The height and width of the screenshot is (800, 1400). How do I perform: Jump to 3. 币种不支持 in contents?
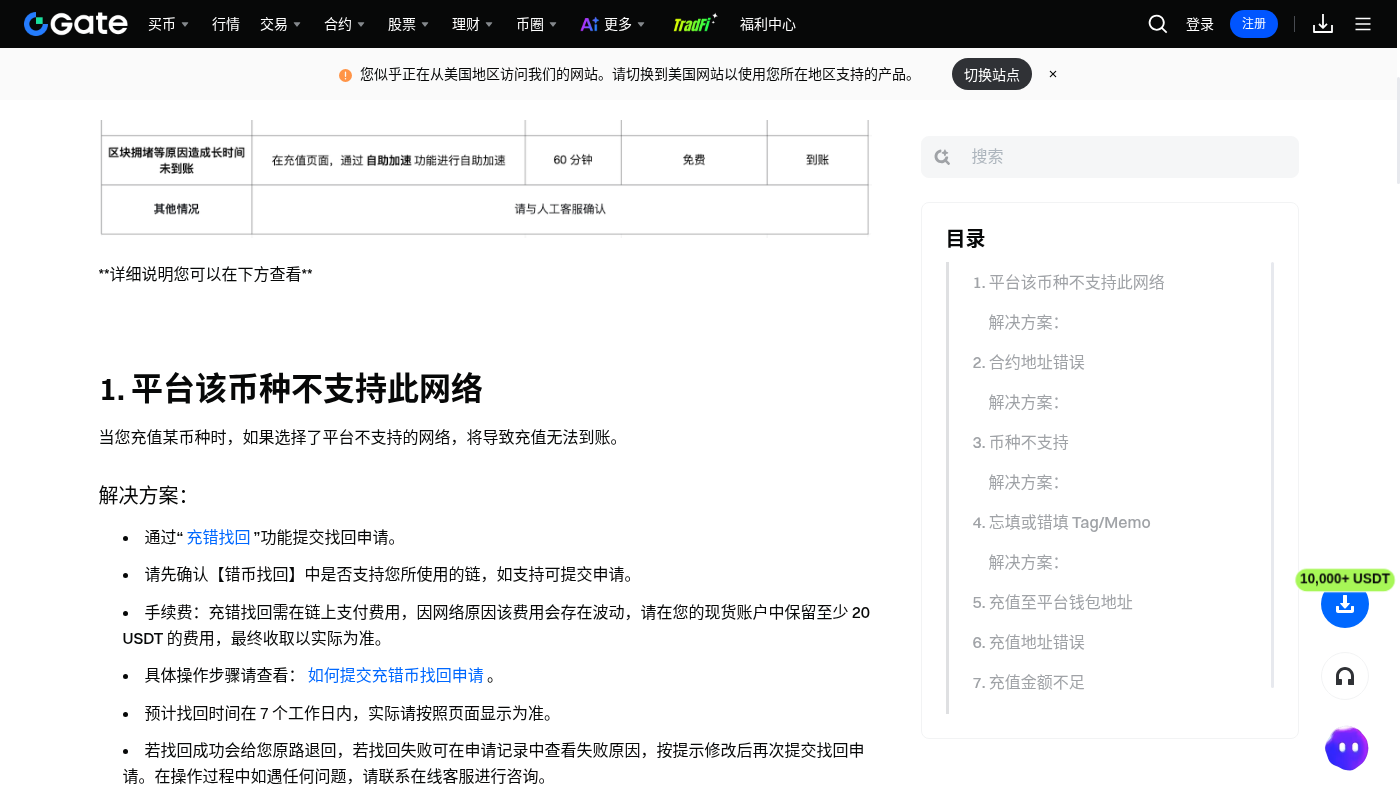1021,442
